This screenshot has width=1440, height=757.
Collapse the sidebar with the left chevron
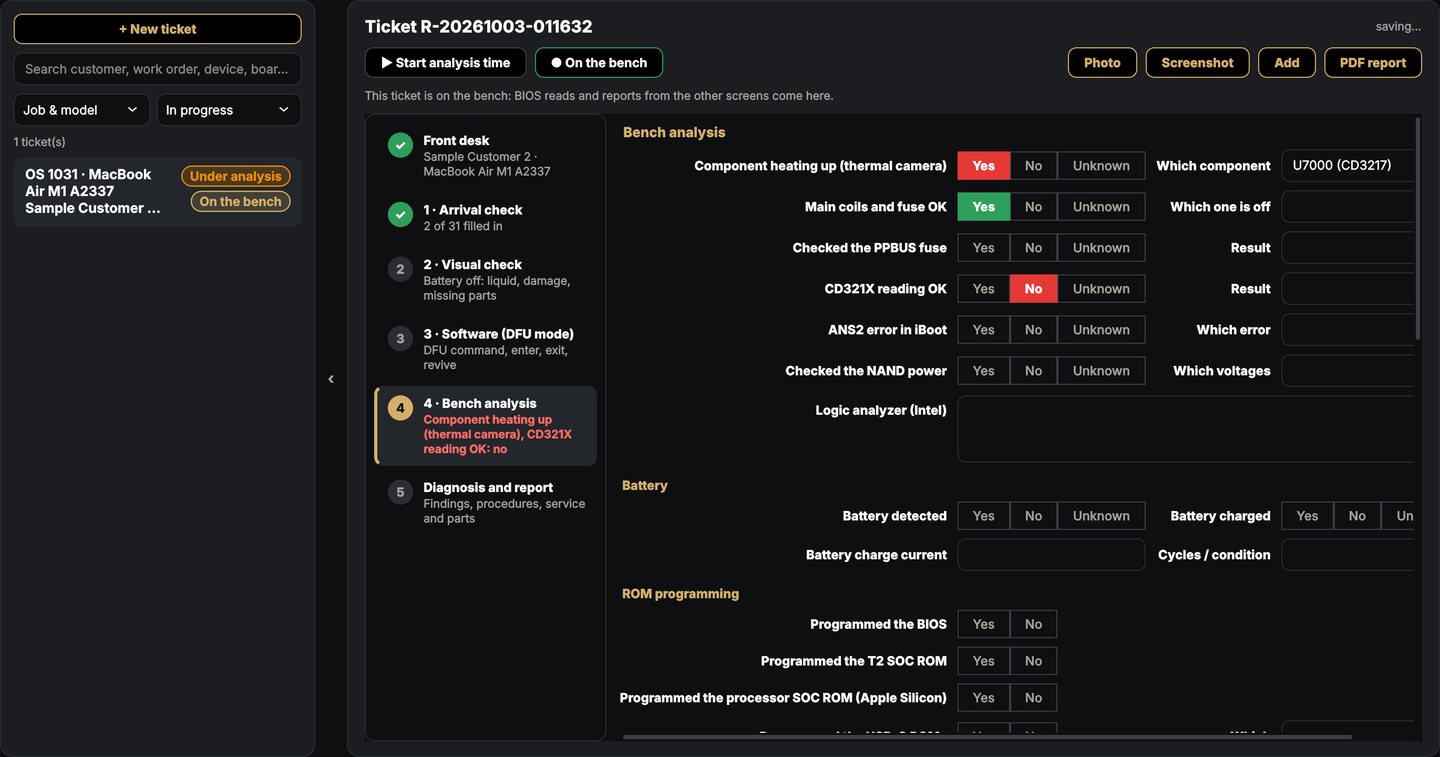(331, 379)
